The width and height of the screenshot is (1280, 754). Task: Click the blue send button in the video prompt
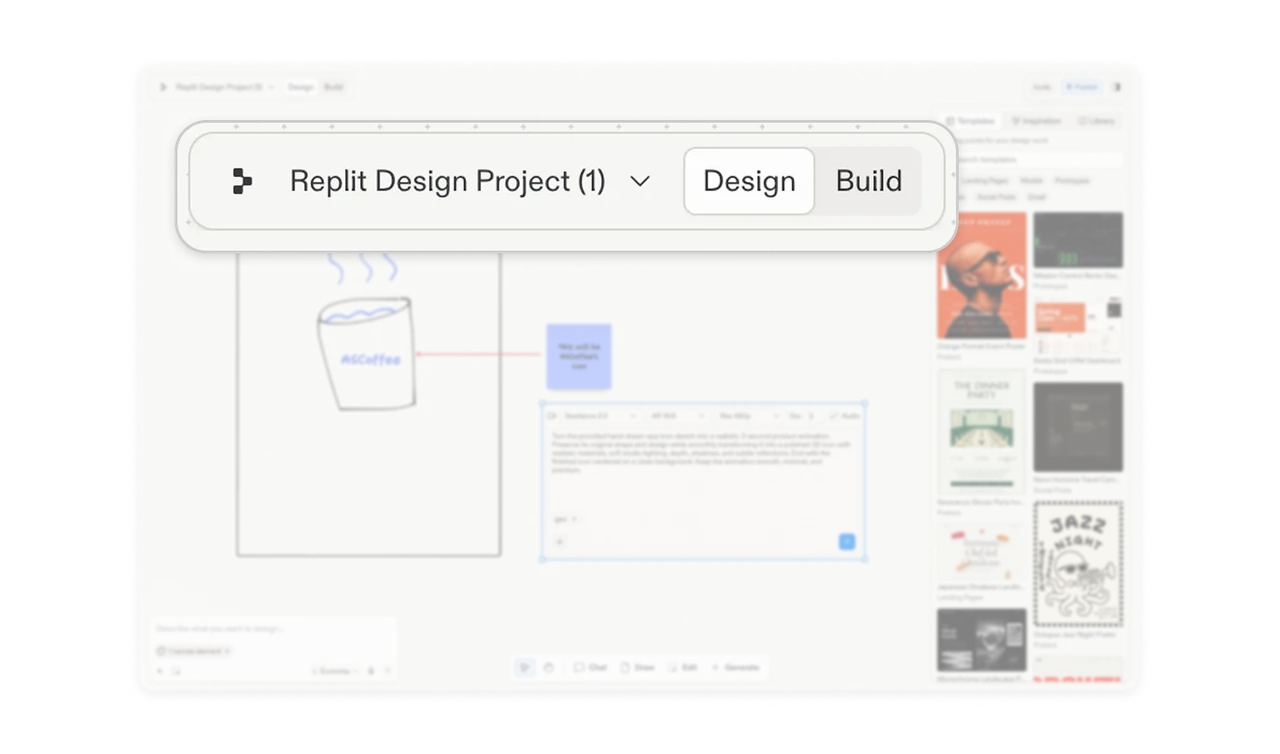pyautogui.click(x=847, y=541)
